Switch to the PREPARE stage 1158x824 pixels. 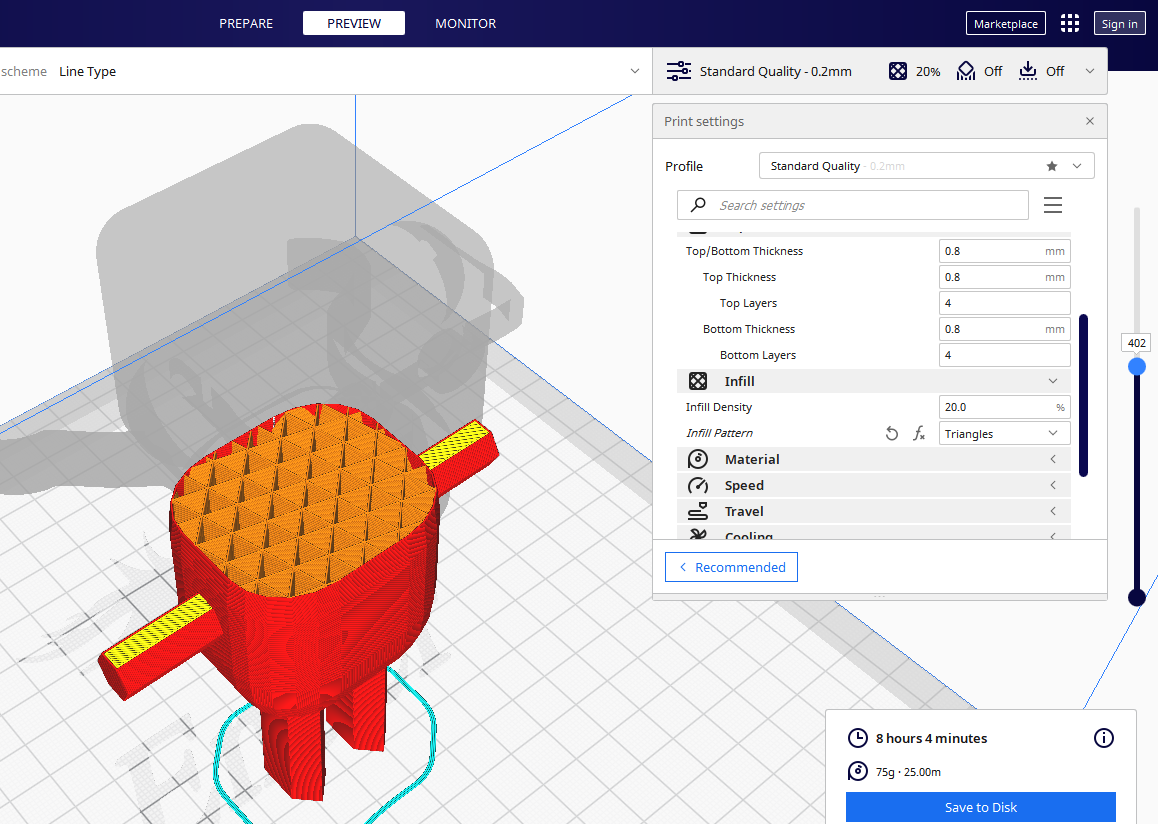click(x=246, y=24)
